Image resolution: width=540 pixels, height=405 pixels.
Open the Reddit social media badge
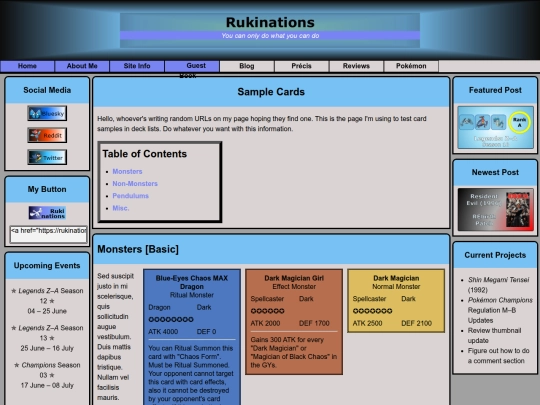pos(47,135)
